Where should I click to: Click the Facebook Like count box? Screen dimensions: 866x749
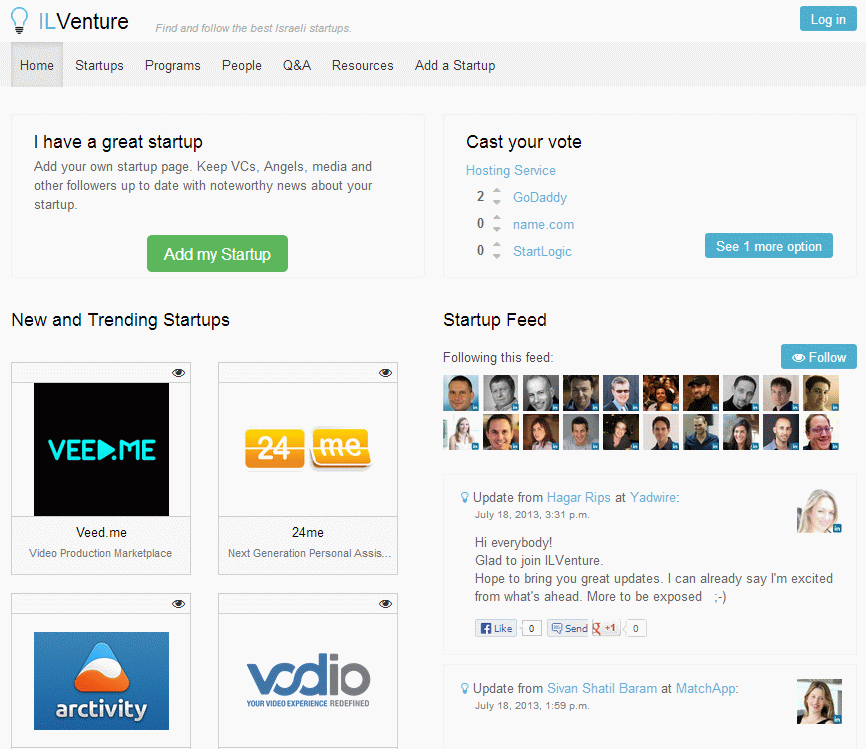[531, 628]
